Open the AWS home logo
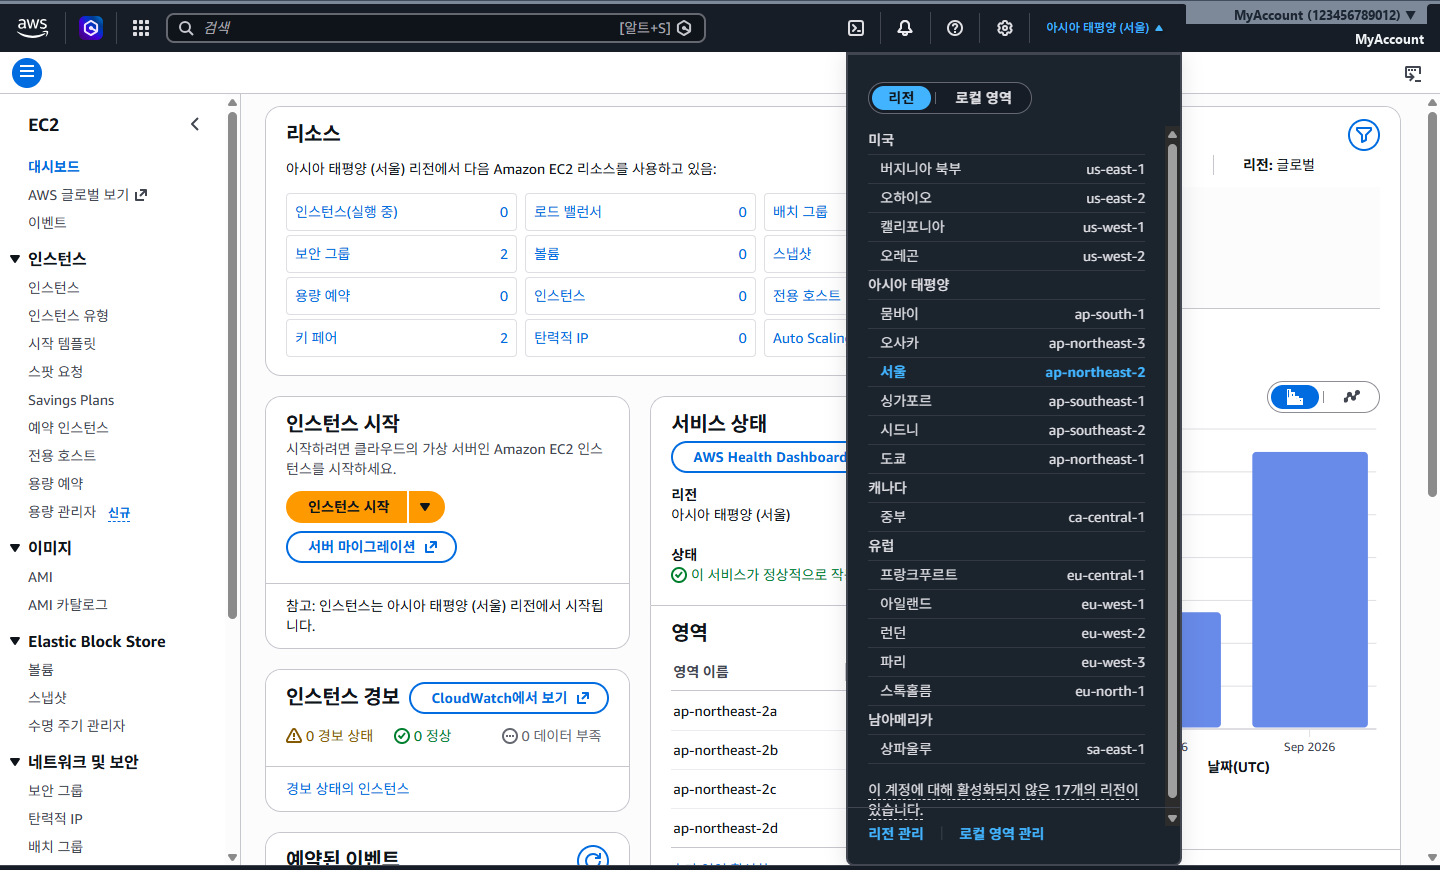1440x870 pixels. (32, 28)
